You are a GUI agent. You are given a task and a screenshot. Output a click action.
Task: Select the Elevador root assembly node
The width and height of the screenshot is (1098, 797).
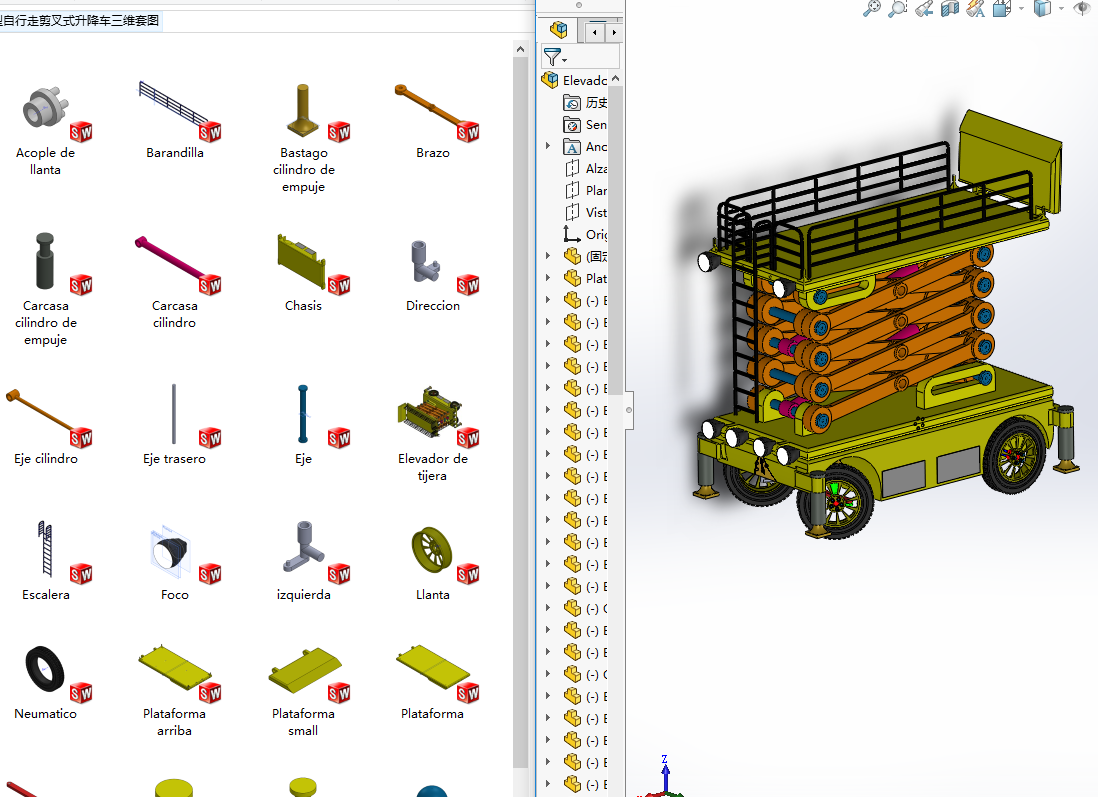pyautogui.click(x=576, y=80)
